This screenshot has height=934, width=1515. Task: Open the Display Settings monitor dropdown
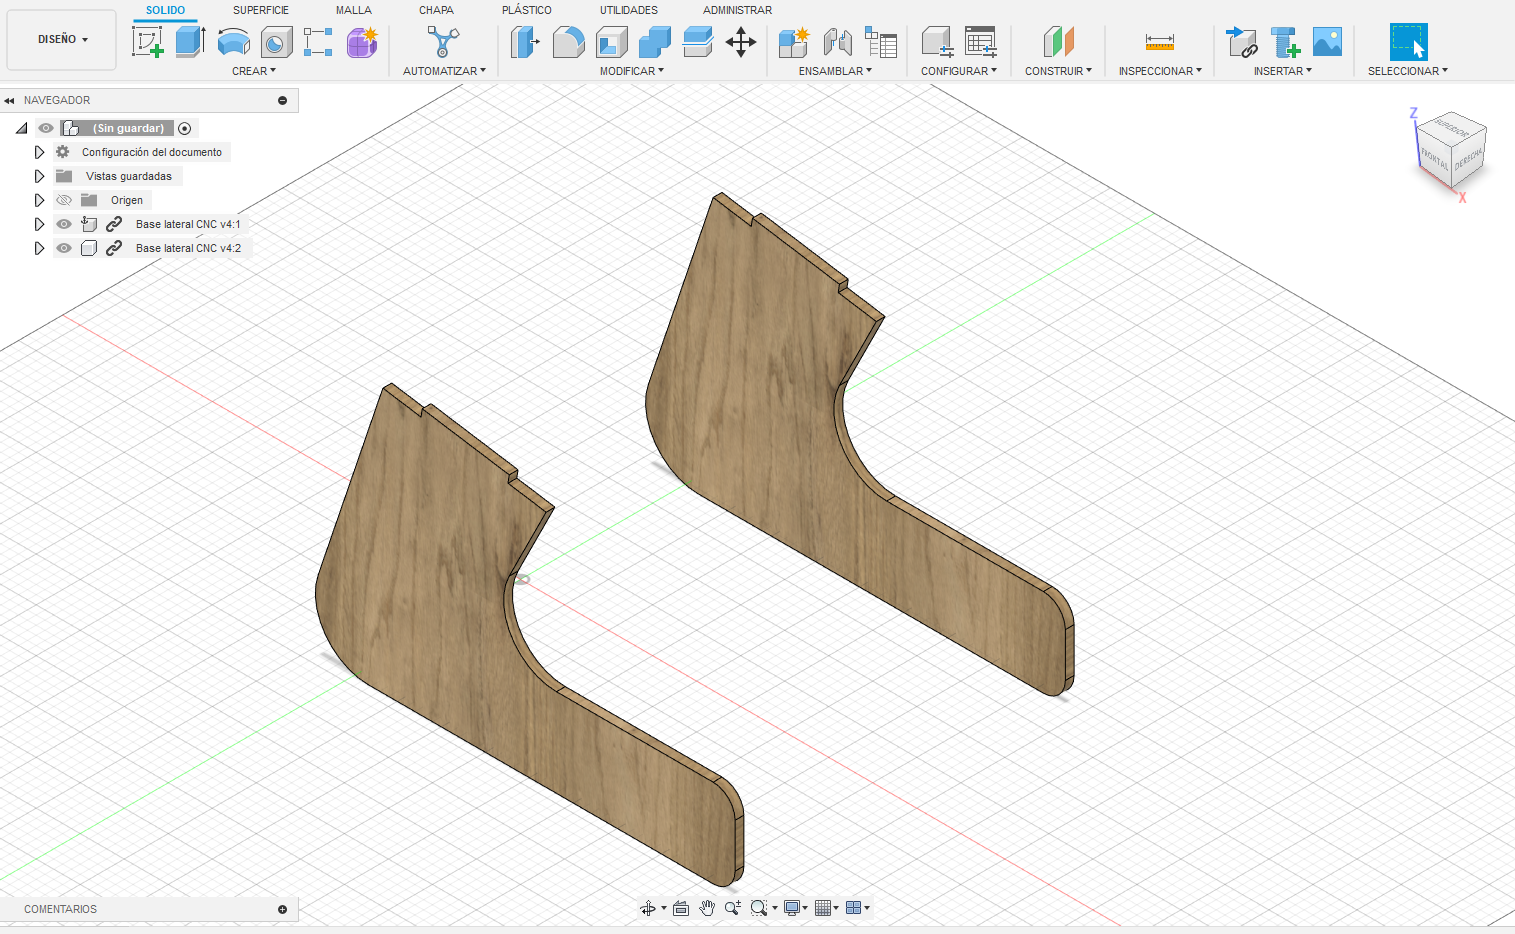[x=796, y=908]
